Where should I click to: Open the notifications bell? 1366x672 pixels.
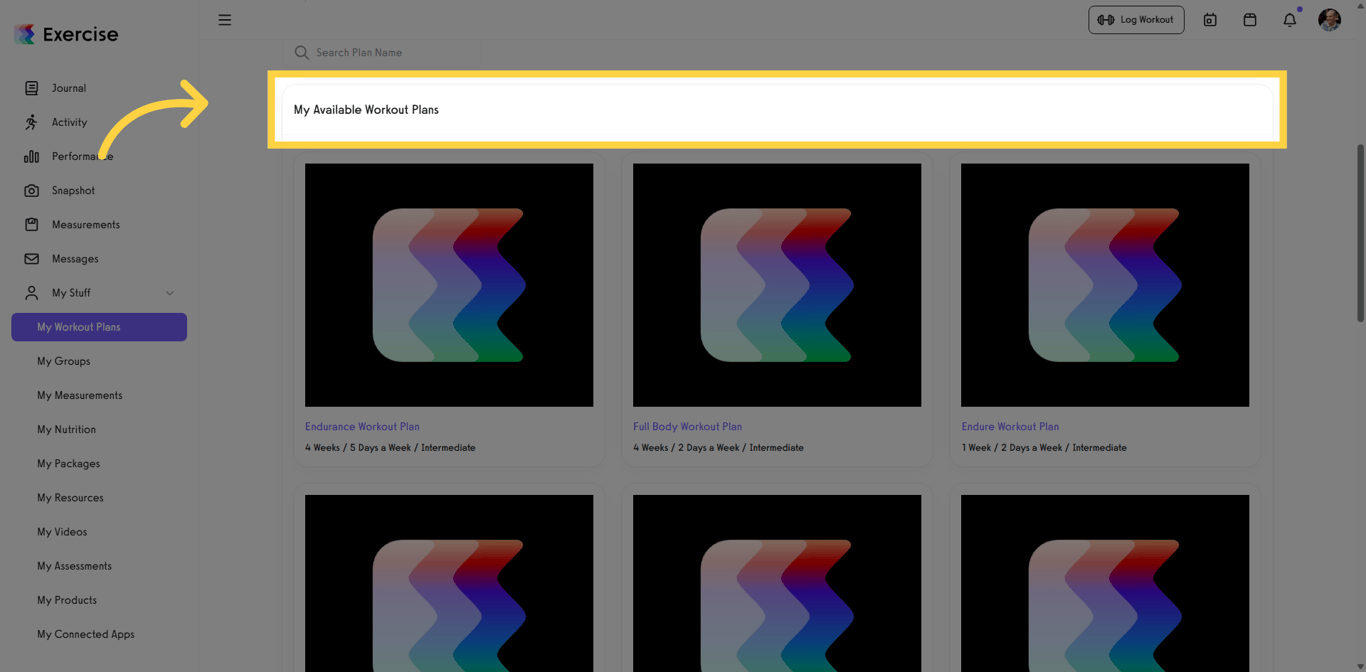(x=1290, y=20)
